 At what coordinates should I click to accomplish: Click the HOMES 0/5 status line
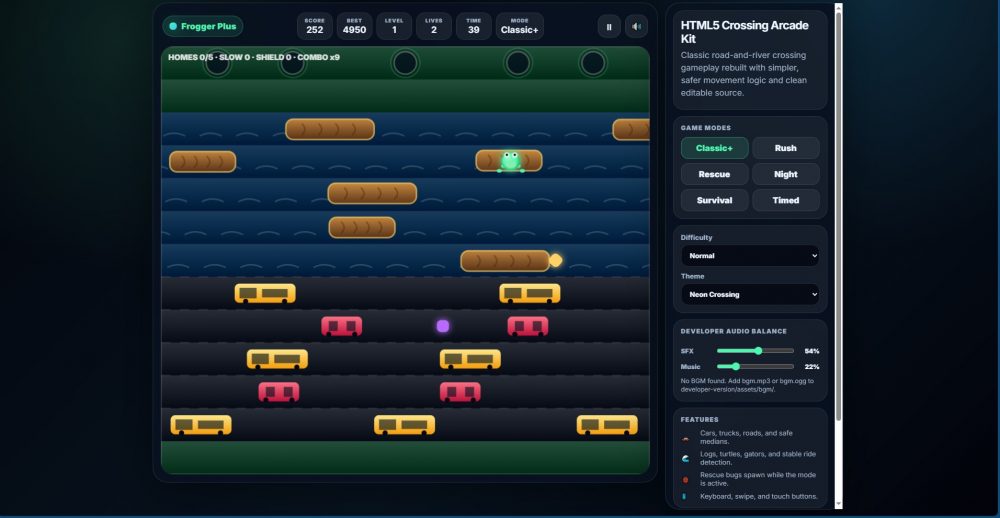[254, 57]
